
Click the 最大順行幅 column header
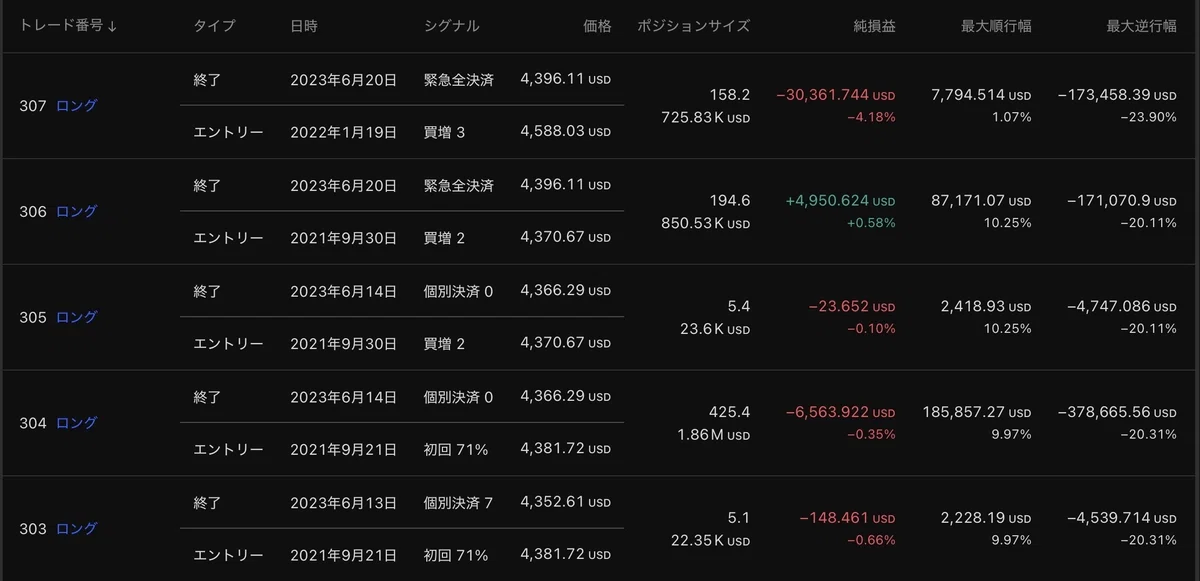(x=996, y=26)
